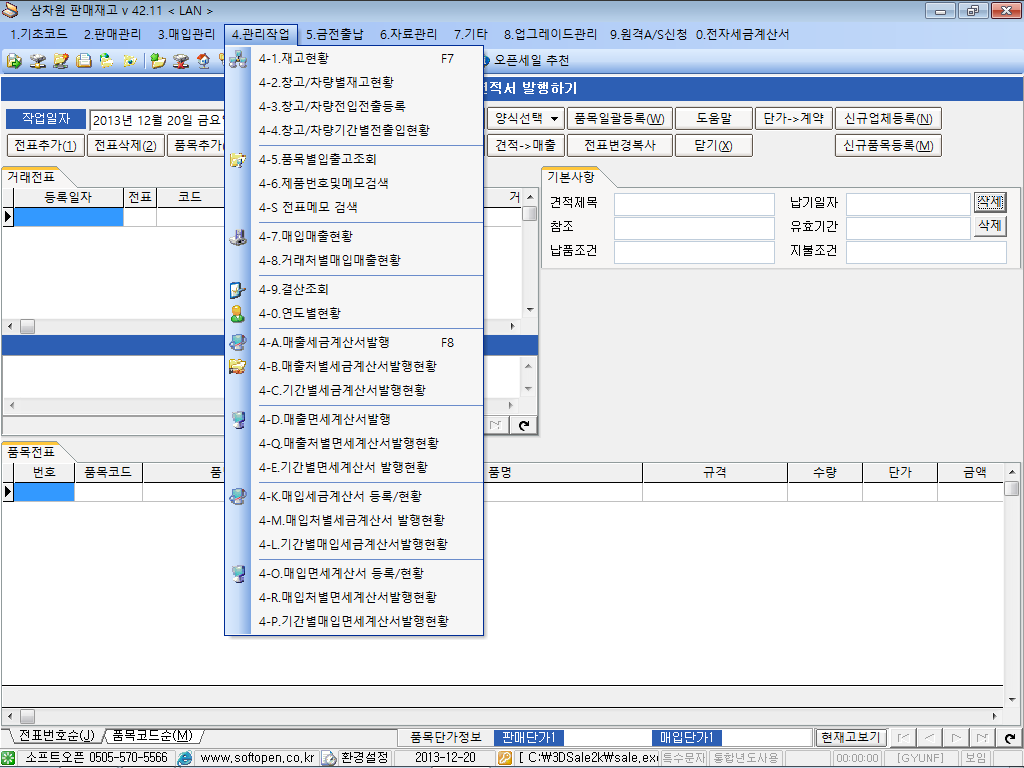1024x768 pixels.
Task: Click the network icon beside 4-1.재고현황
Action: pyautogui.click(x=238, y=59)
